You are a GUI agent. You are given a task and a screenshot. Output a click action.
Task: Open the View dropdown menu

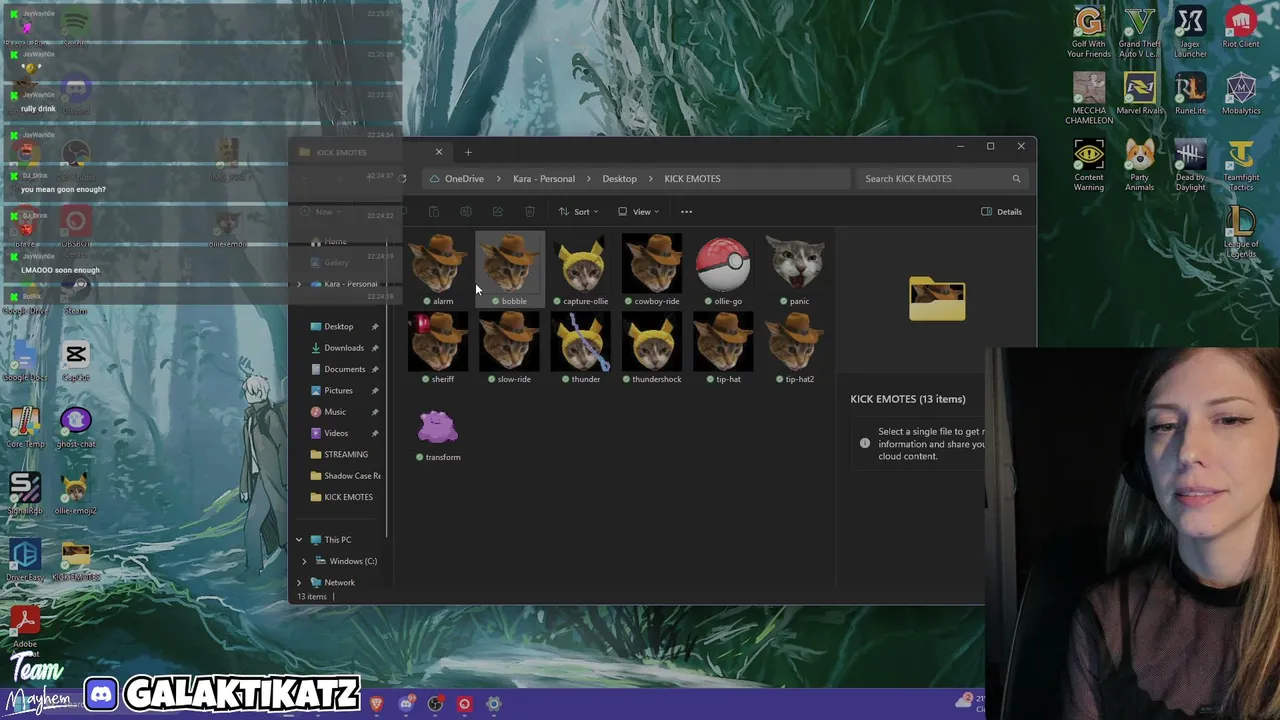click(638, 212)
